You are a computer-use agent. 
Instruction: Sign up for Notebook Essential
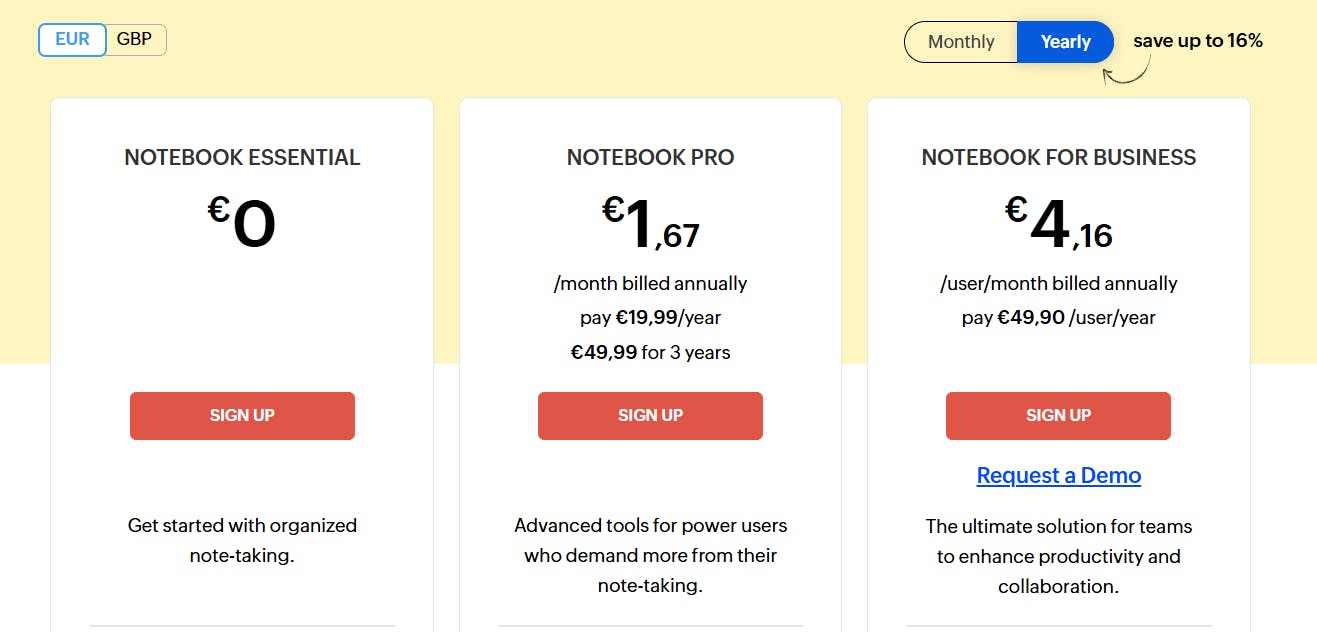242,415
